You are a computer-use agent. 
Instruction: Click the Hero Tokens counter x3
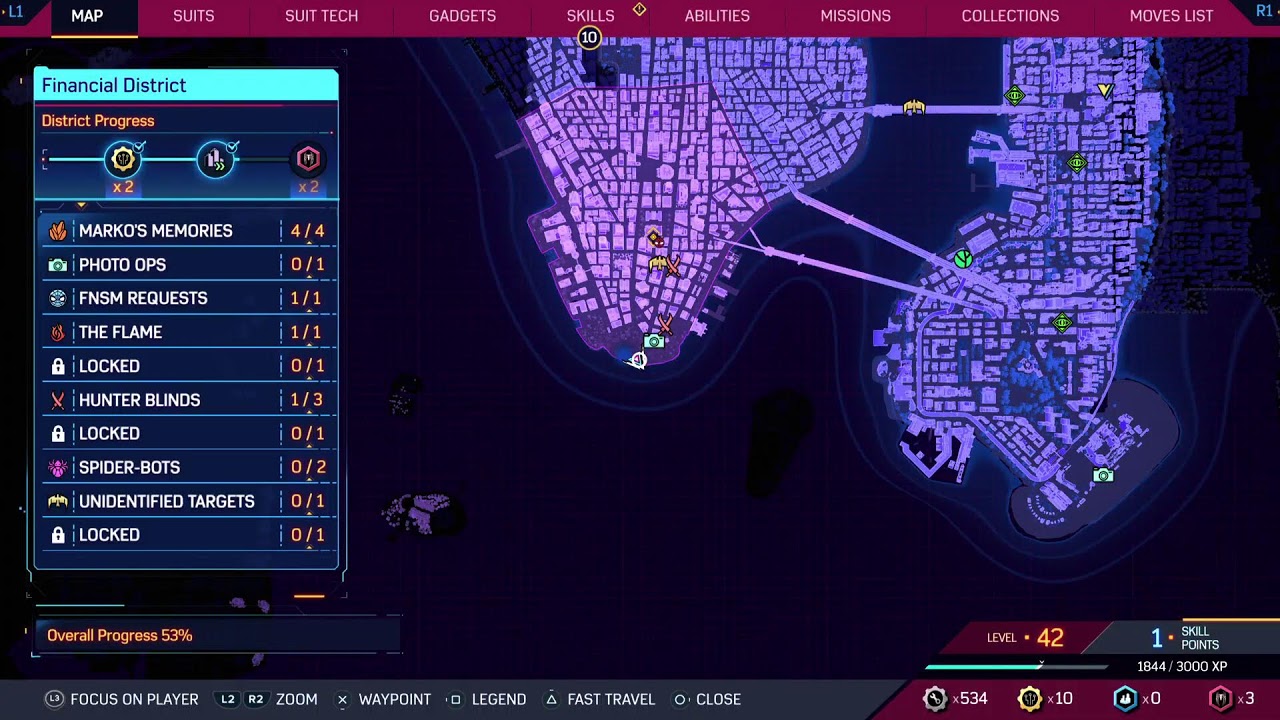click(x=1233, y=699)
